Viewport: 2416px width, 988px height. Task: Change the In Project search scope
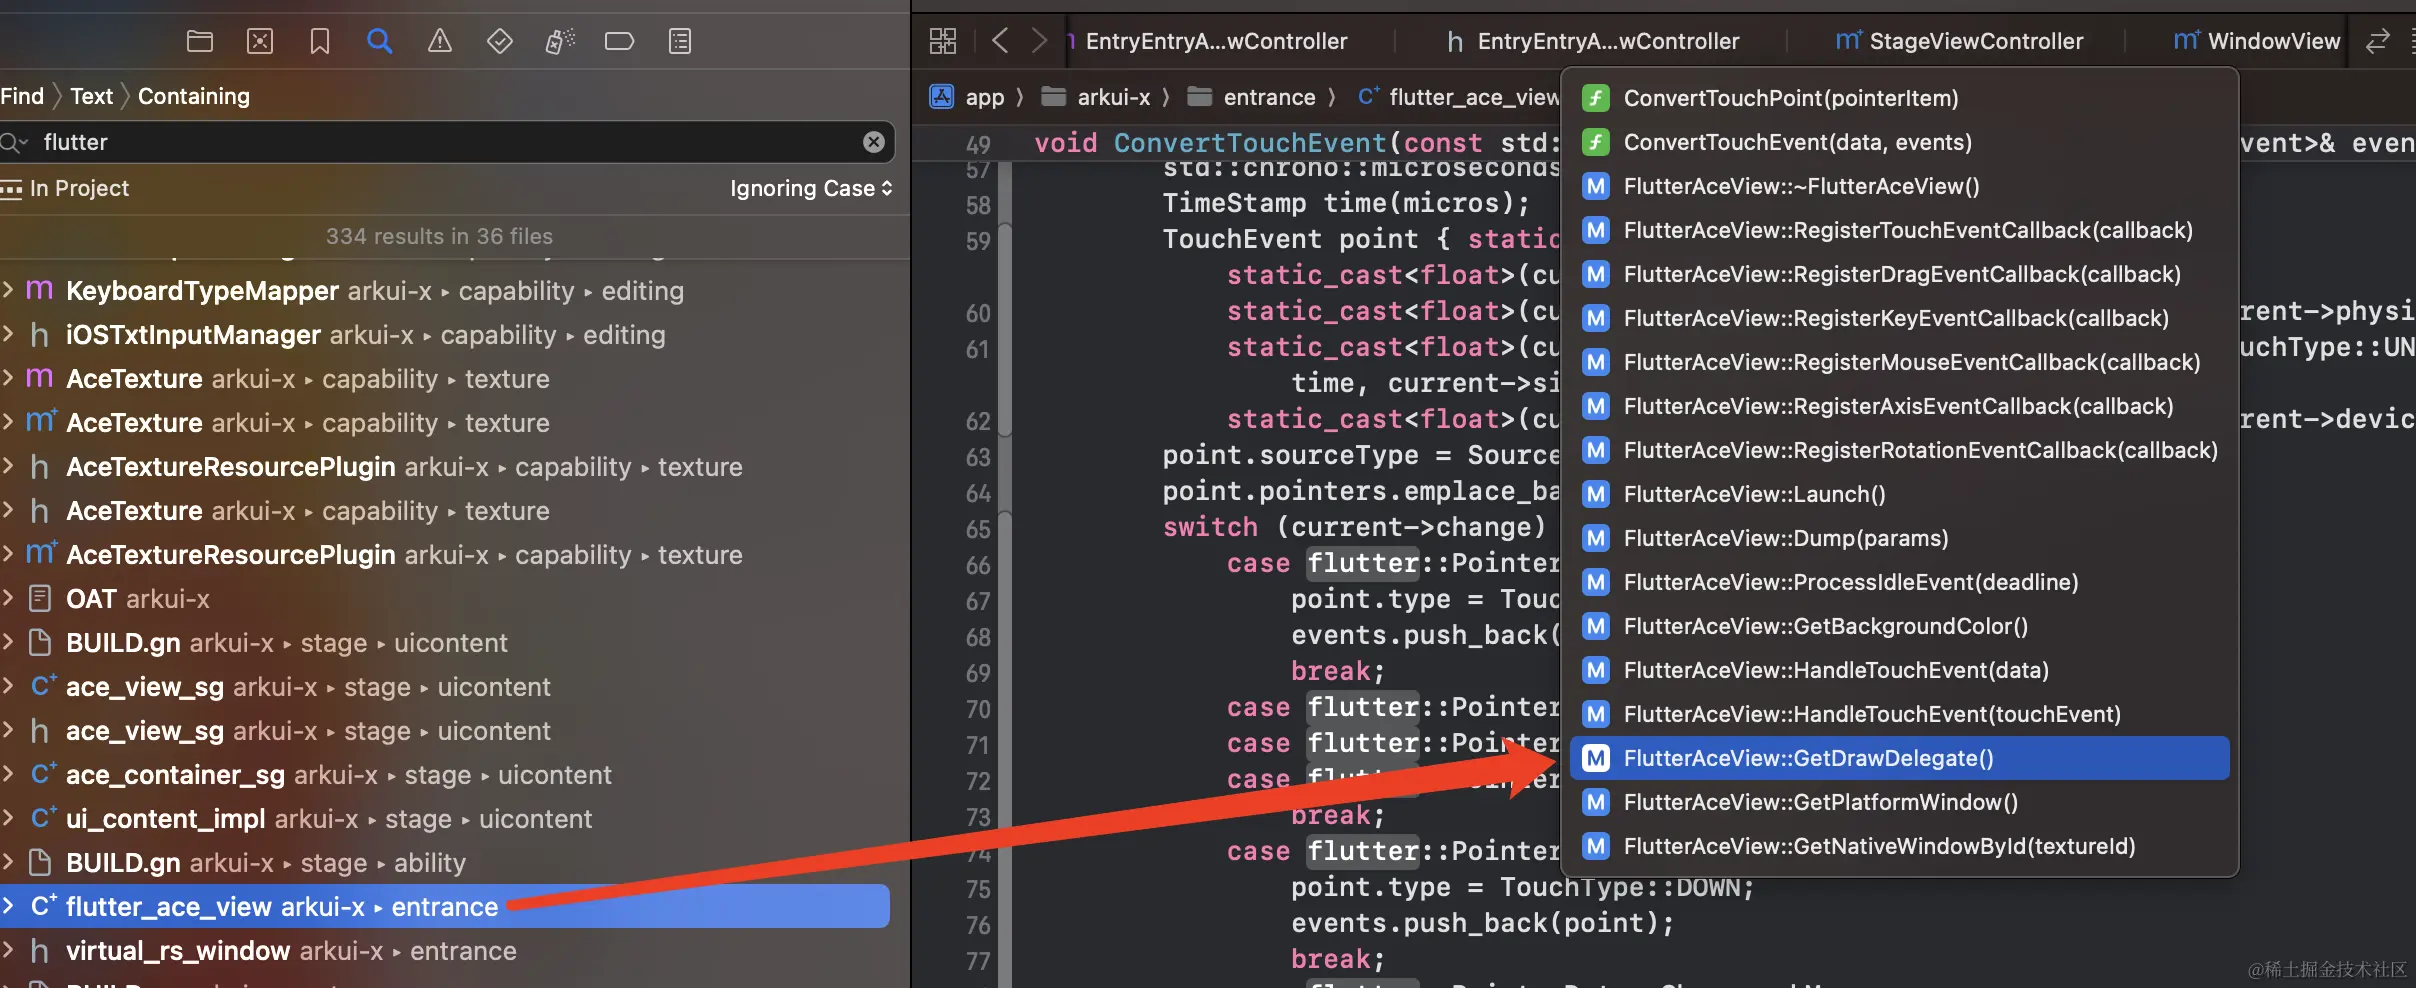click(x=66, y=188)
